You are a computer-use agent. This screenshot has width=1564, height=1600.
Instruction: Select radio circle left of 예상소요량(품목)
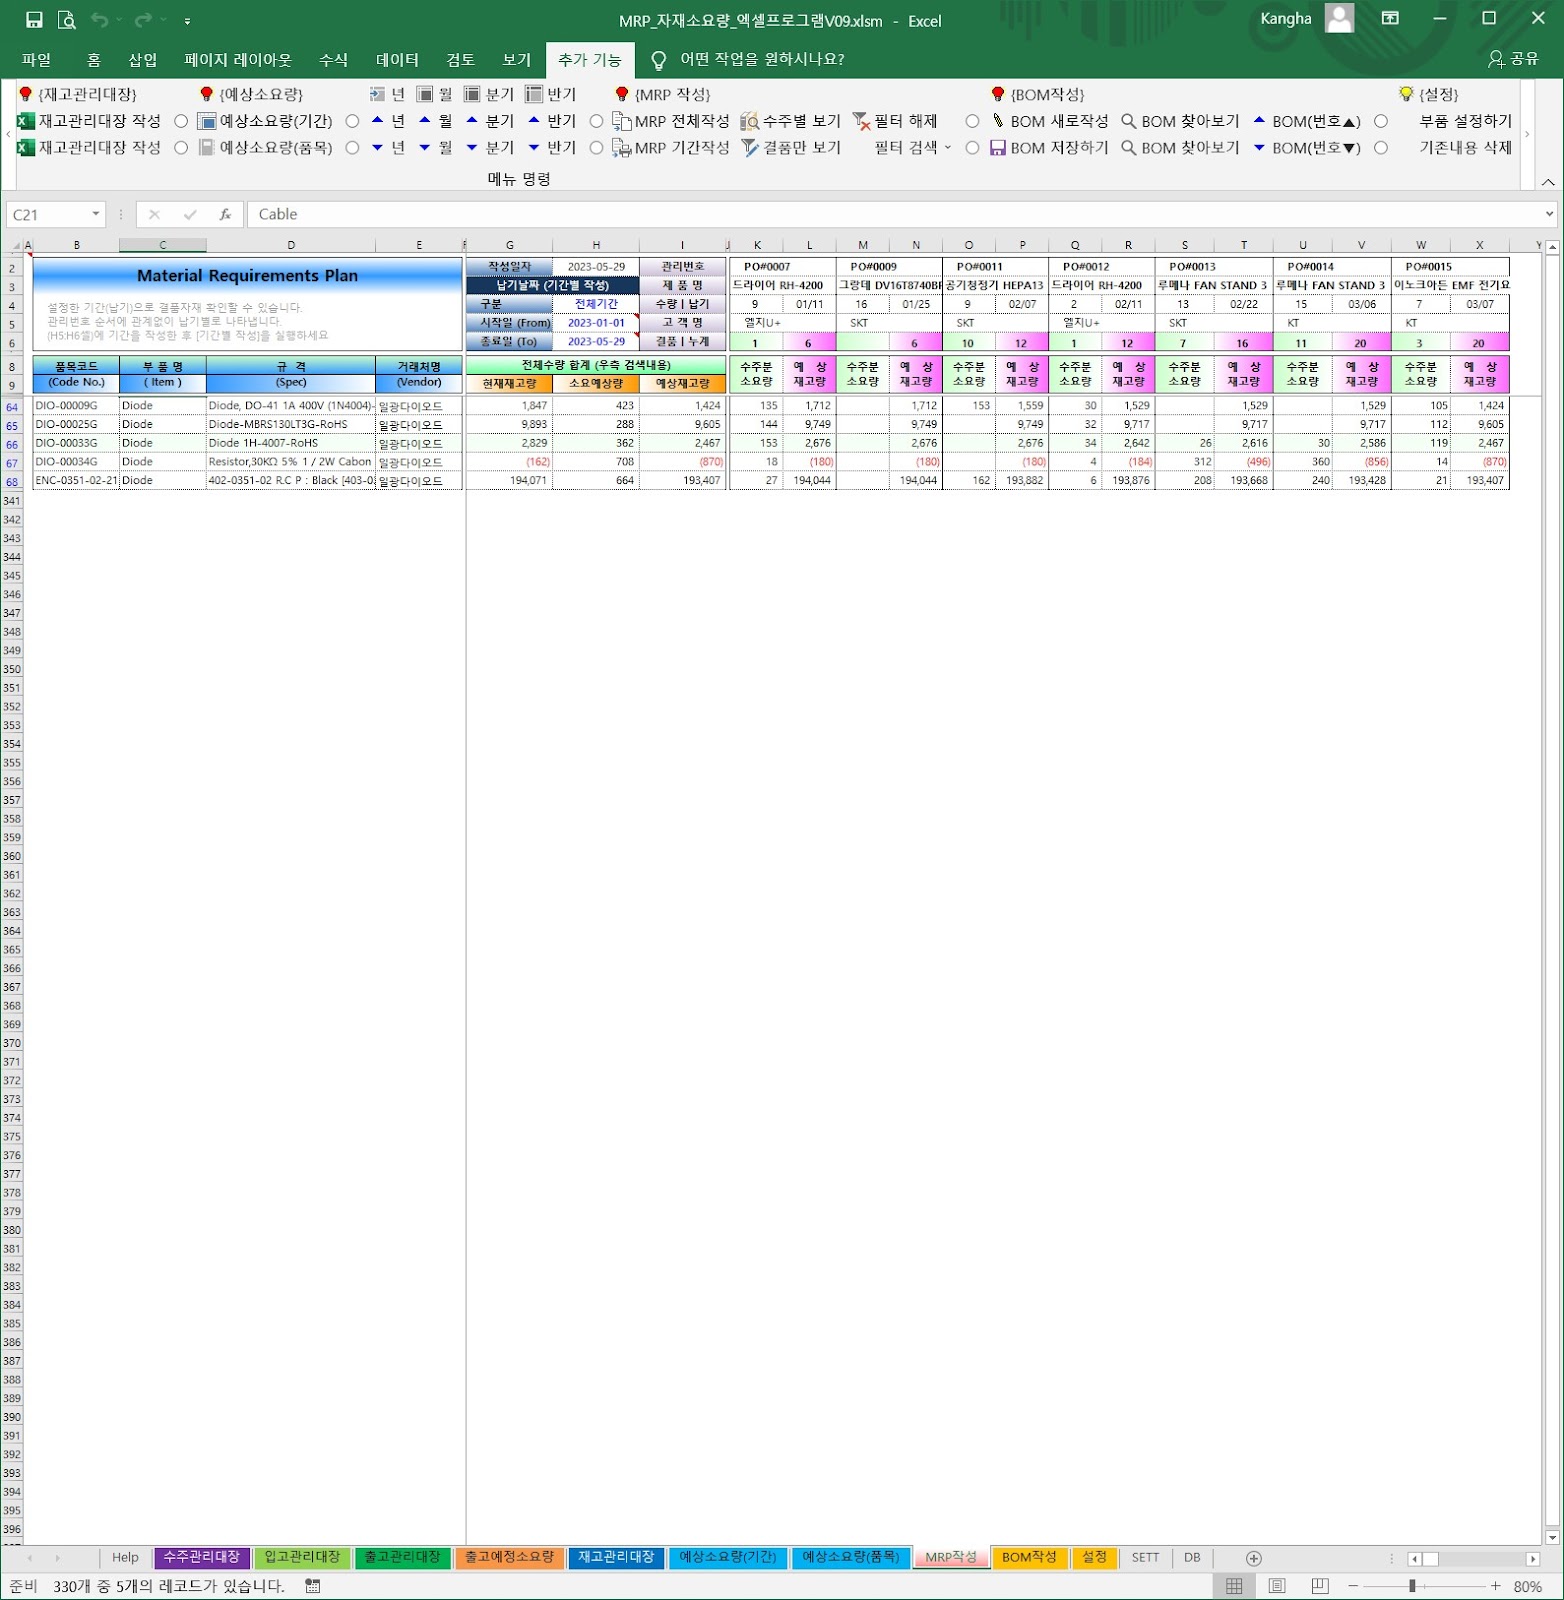click(x=181, y=148)
